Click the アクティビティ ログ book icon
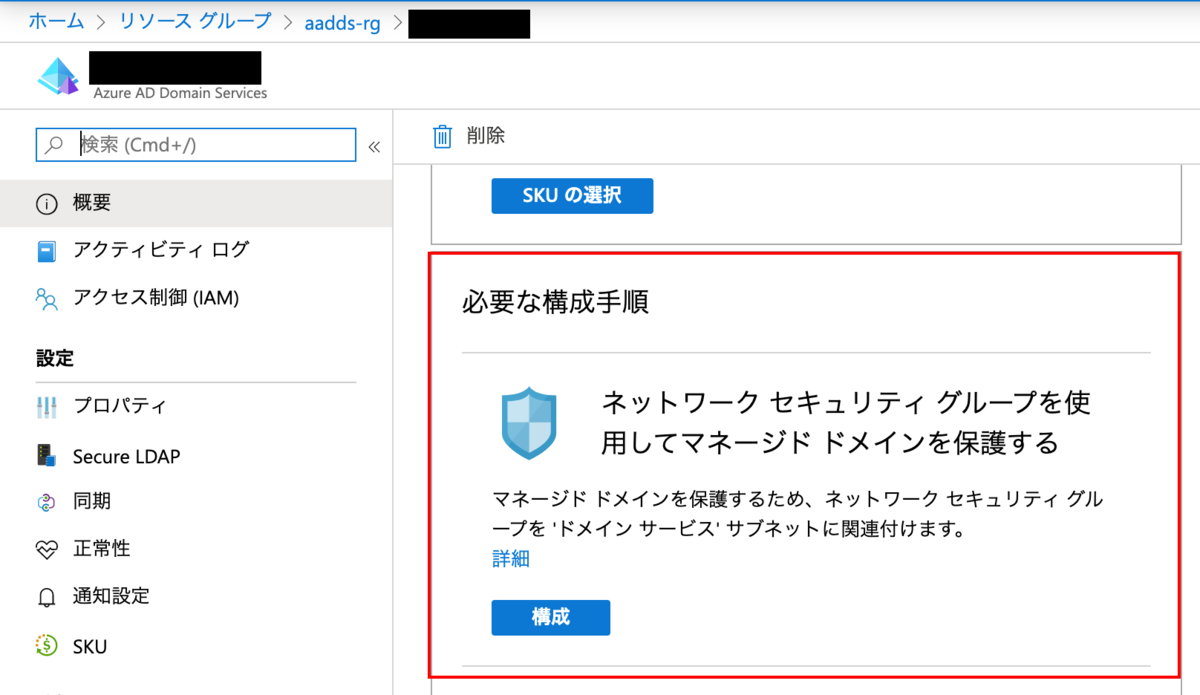 coord(47,251)
